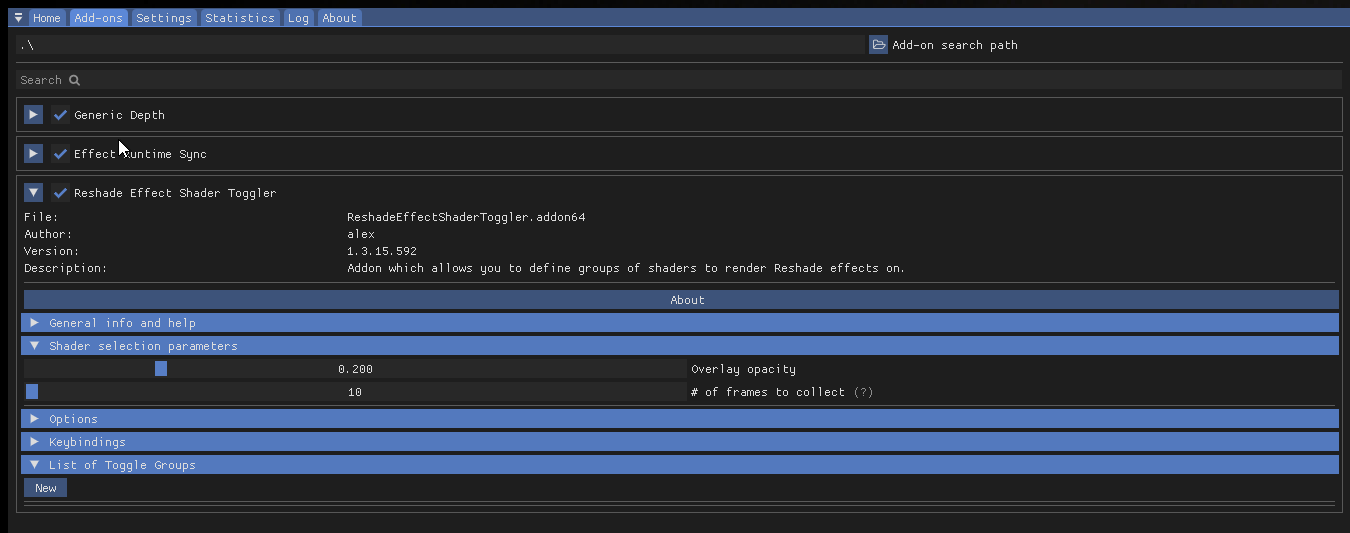Click the add-on description text

coord(626,268)
